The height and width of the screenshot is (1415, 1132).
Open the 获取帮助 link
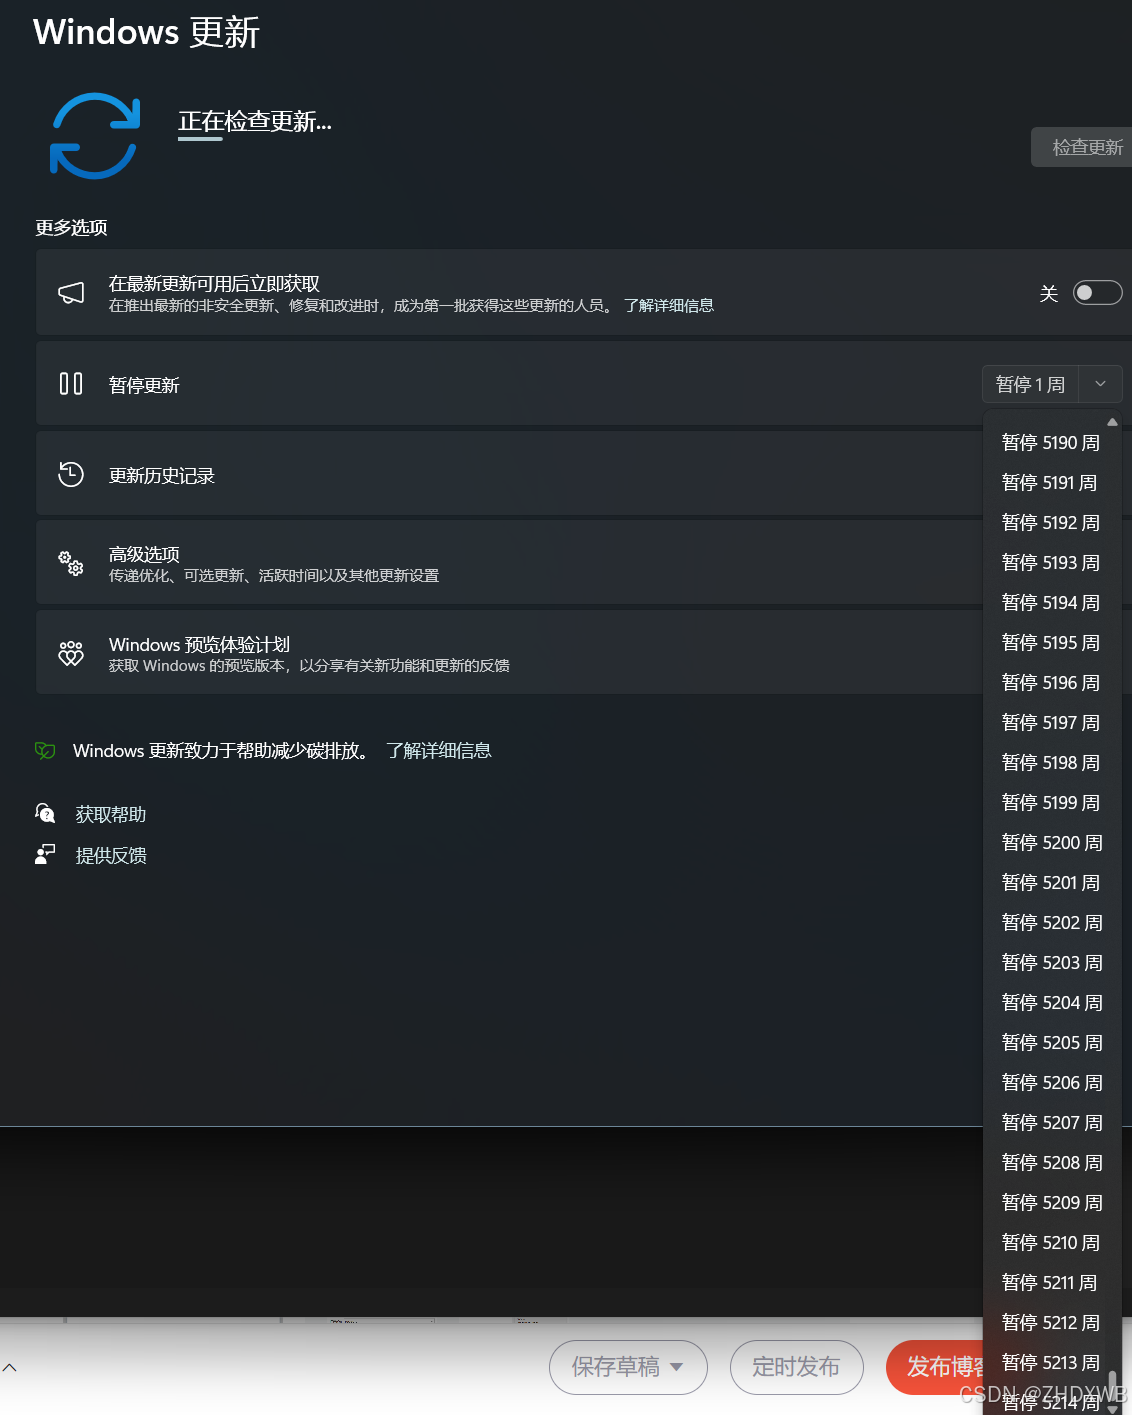click(111, 814)
